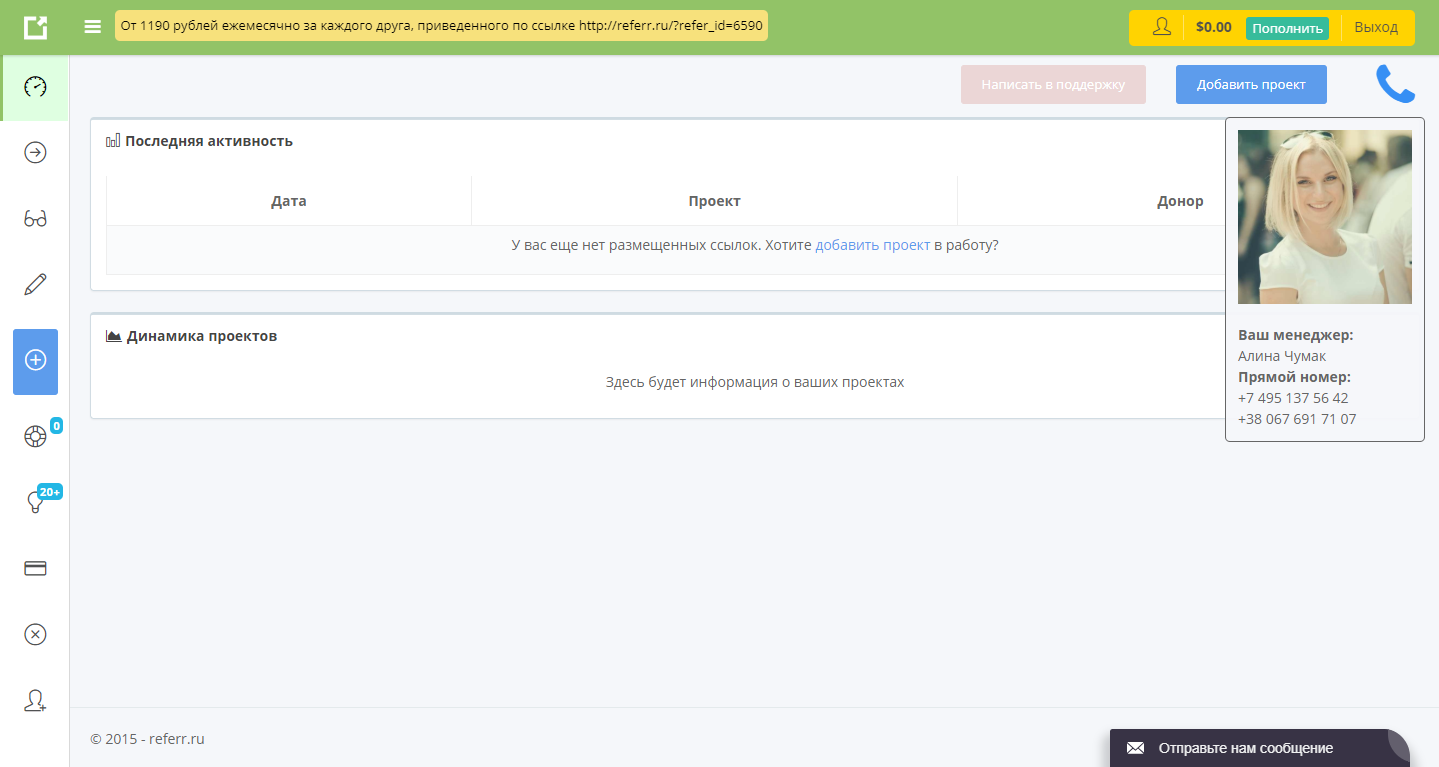The image size is (1439, 767).
Task: Open the glasses sidebar icon
Action: pyautogui.click(x=35, y=219)
